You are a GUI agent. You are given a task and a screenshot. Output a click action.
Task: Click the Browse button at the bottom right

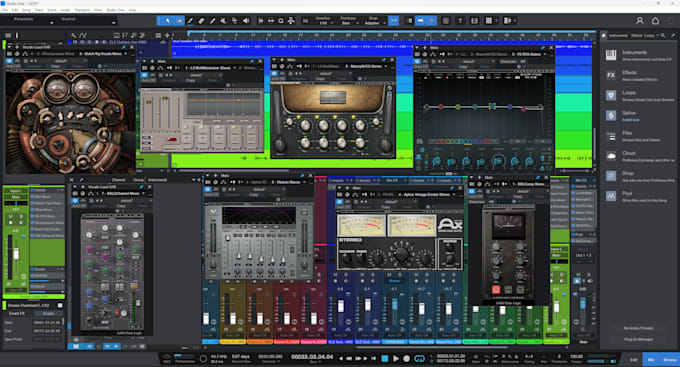coord(670,360)
